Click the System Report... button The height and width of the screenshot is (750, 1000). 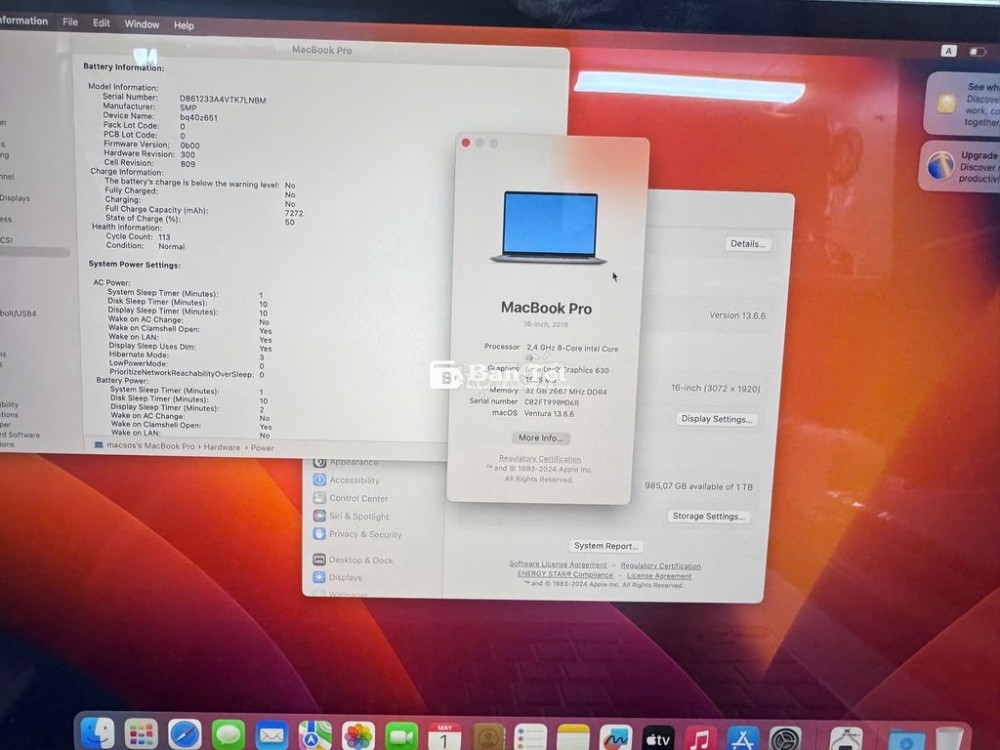606,546
